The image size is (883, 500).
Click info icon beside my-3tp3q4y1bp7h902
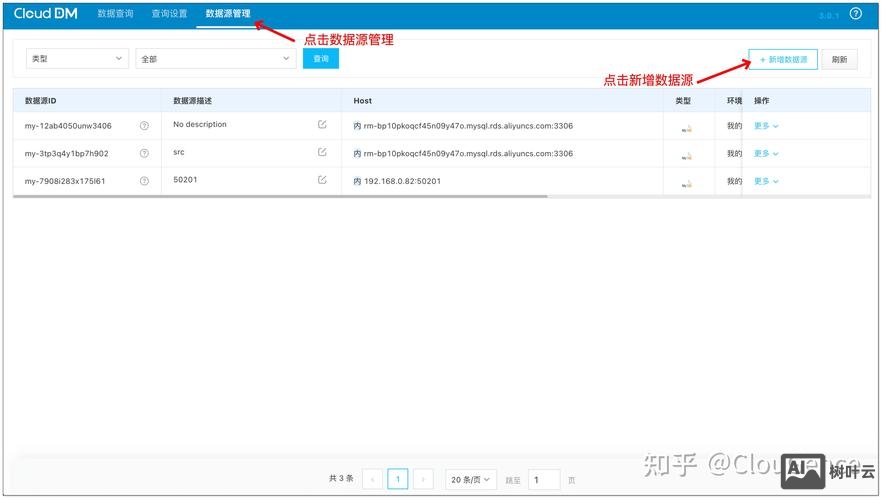[144, 153]
